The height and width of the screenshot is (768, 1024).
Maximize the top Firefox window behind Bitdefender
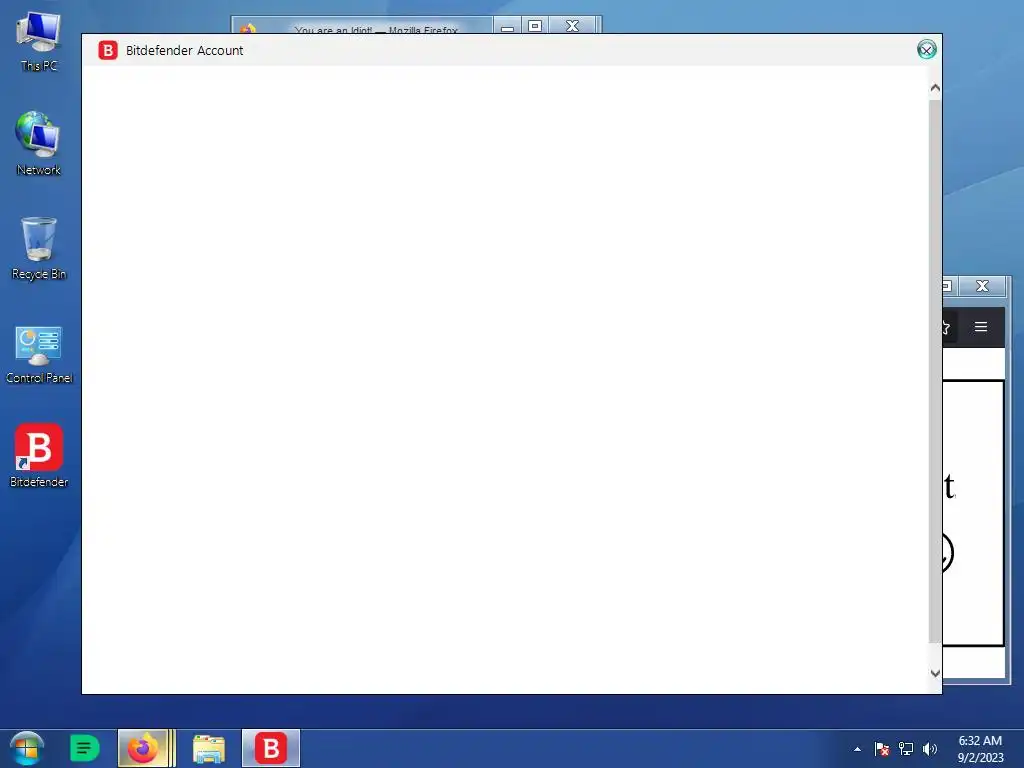click(535, 26)
